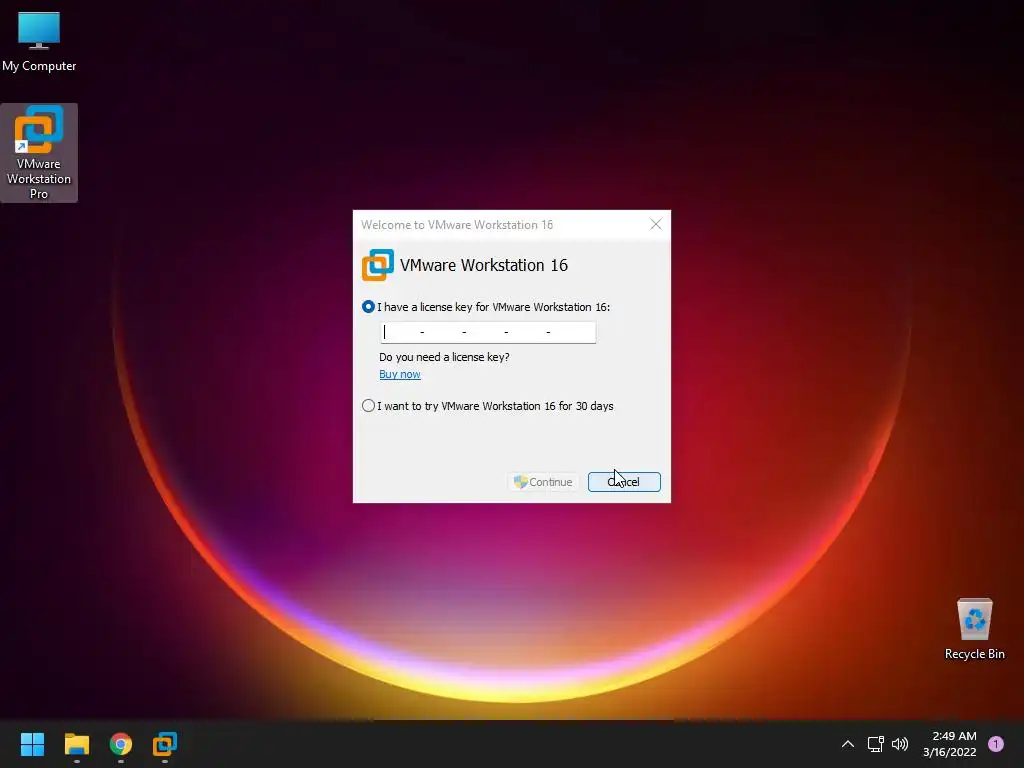Select the 30-day trial option
This screenshot has height=768, width=1024.
tap(368, 406)
